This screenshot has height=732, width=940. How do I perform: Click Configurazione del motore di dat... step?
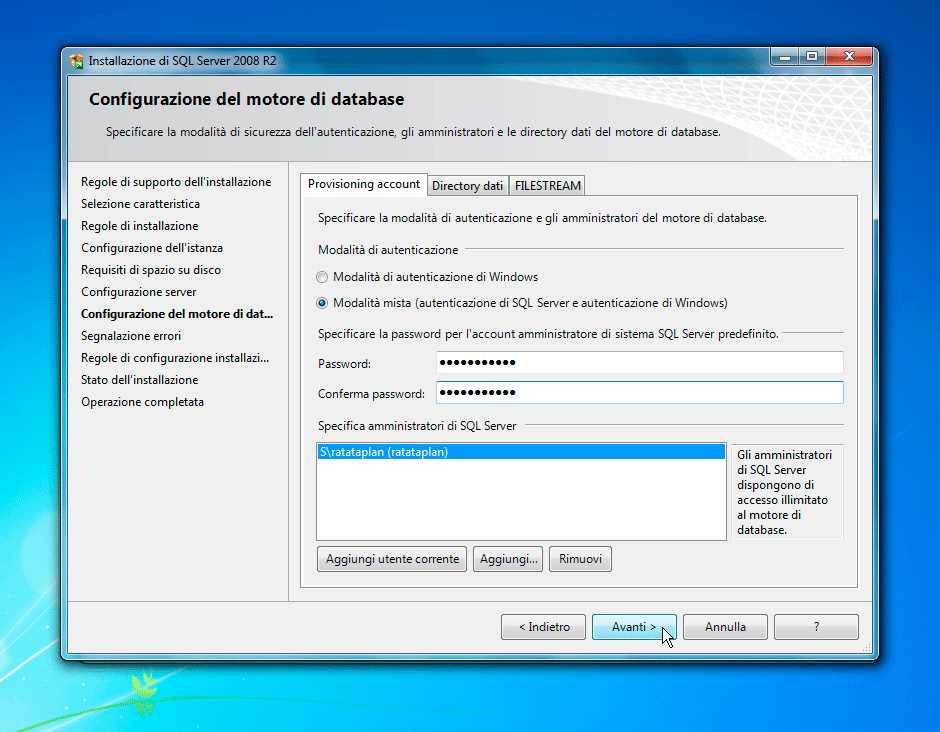[x=177, y=314]
